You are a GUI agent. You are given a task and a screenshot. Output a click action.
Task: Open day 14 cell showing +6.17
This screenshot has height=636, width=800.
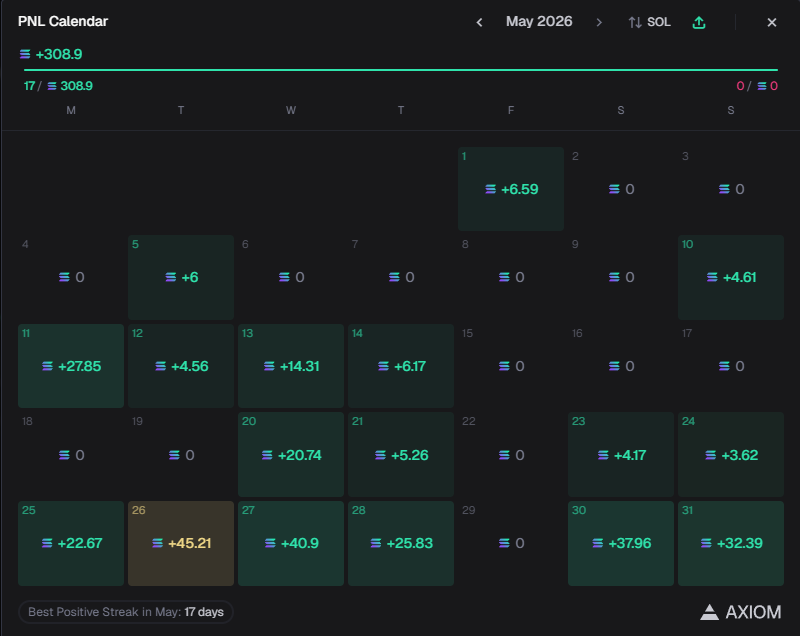pyautogui.click(x=401, y=366)
